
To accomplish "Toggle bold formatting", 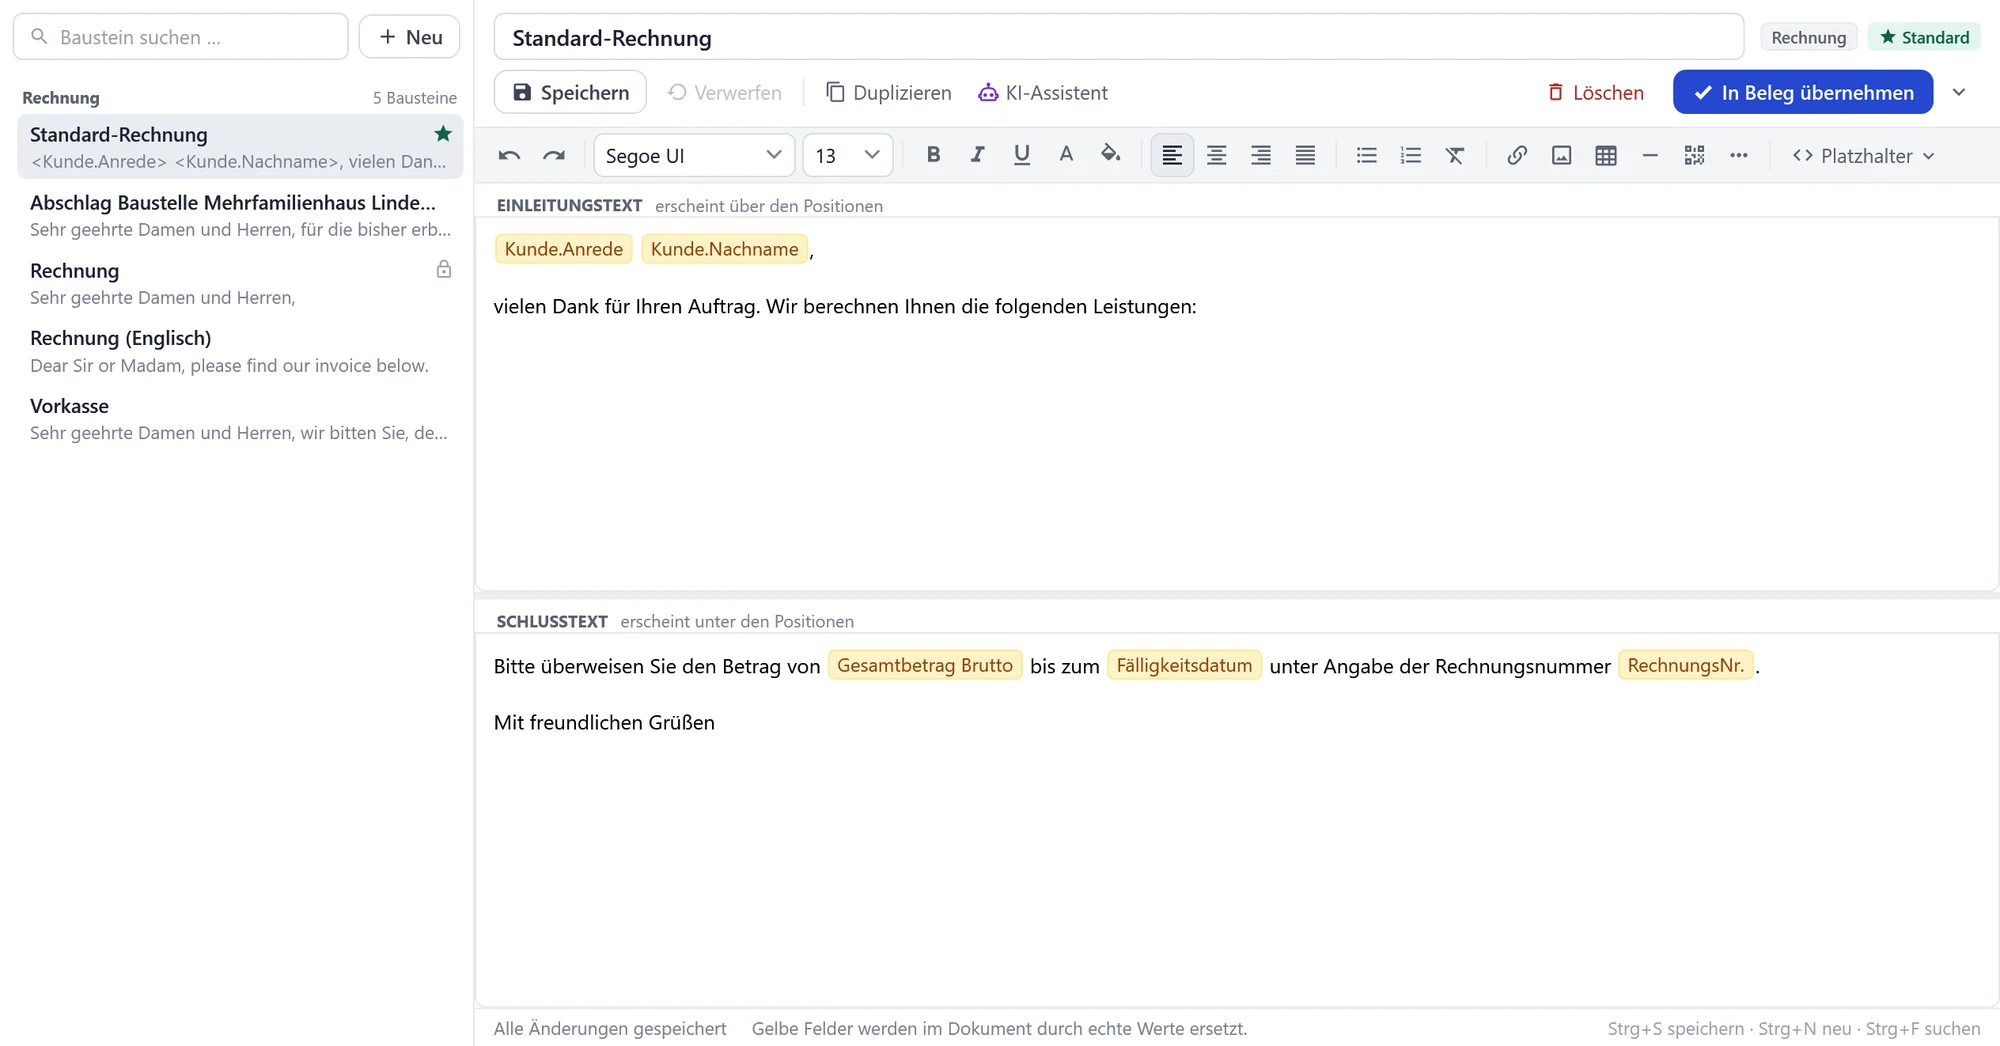I will coord(933,155).
